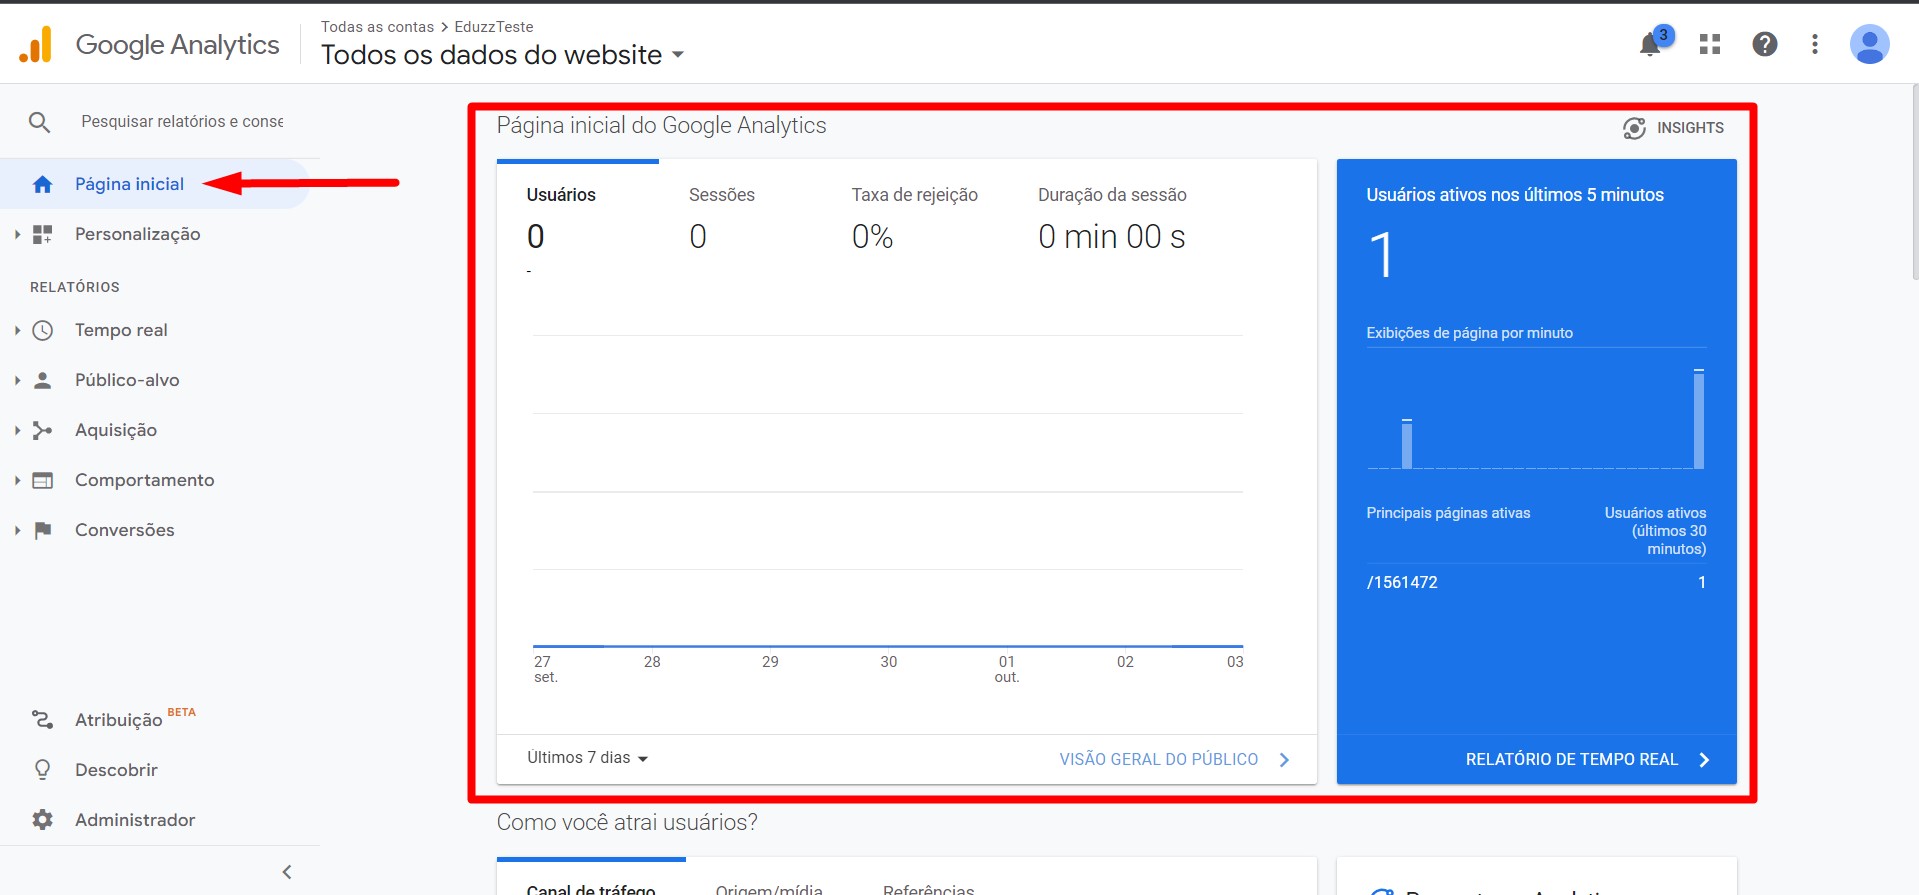This screenshot has height=895, width=1919.
Task: Click the search magnifier icon
Action: point(39,122)
